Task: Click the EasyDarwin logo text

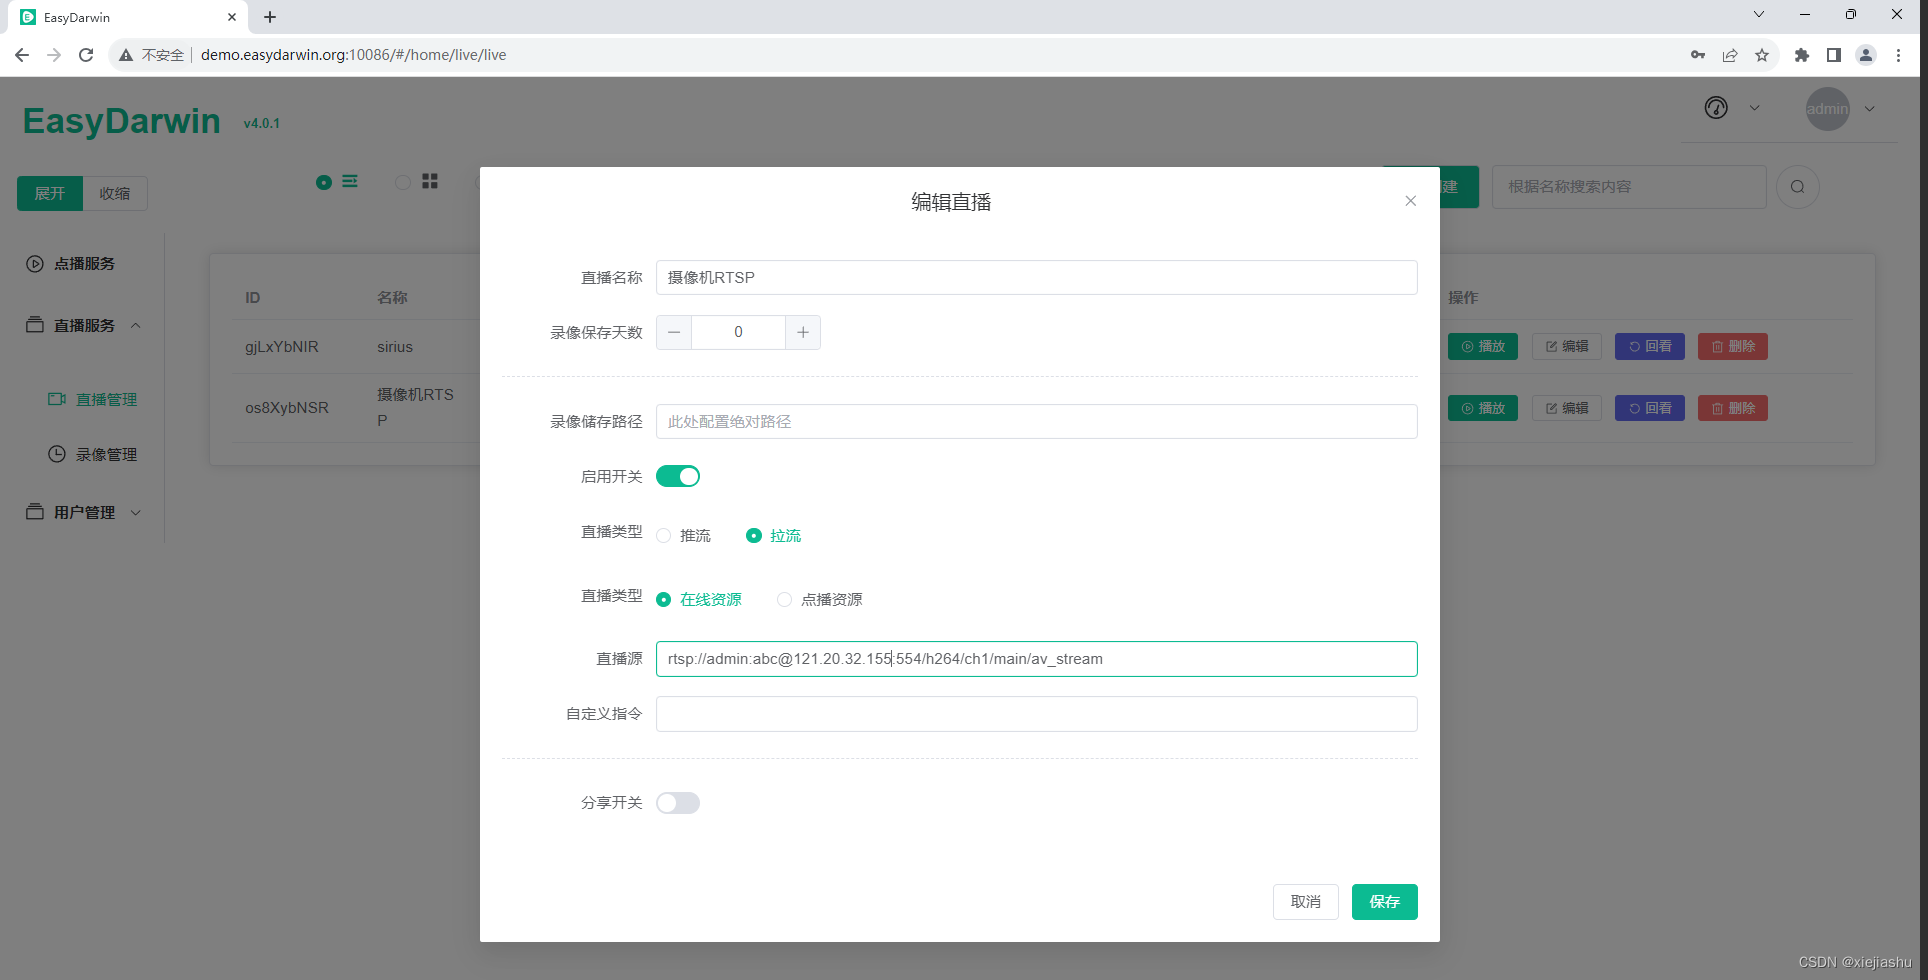Action: [x=122, y=121]
